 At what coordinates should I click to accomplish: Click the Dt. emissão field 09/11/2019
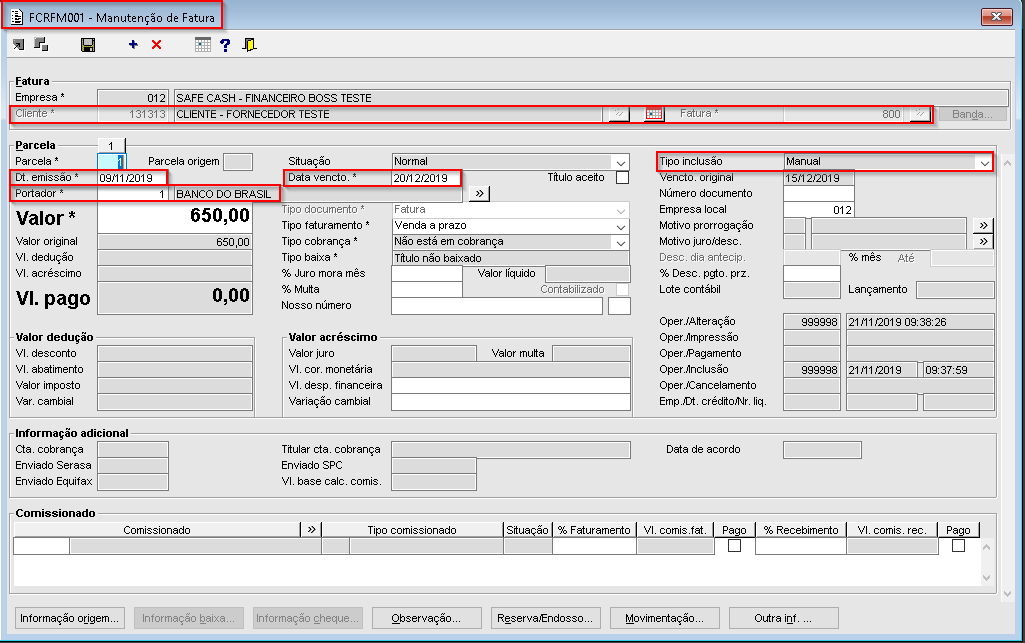tap(131, 178)
